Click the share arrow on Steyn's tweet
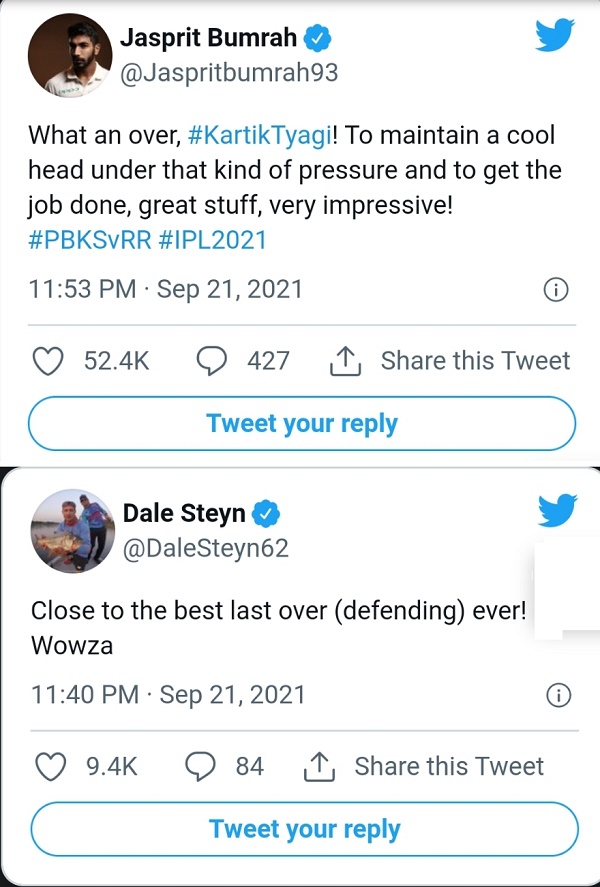This screenshot has width=600, height=887. (321, 767)
